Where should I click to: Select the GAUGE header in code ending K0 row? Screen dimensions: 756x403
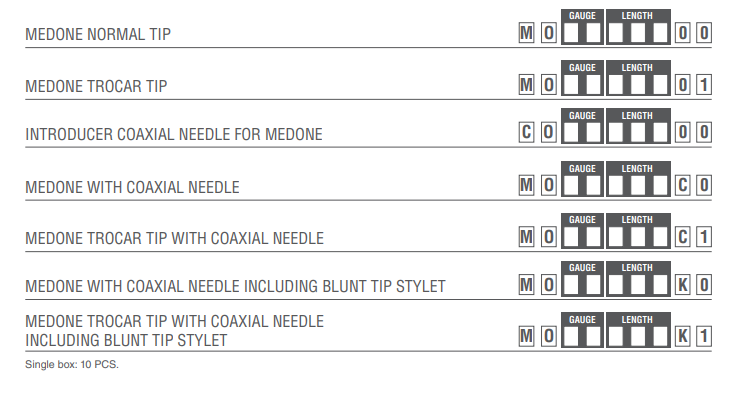tap(582, 268)
